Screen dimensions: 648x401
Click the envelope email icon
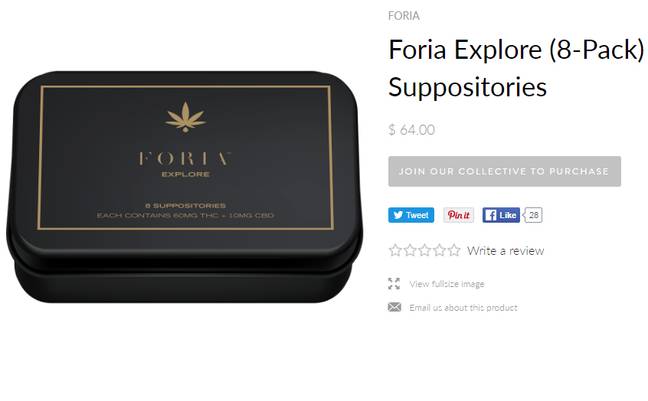(394, 307)
